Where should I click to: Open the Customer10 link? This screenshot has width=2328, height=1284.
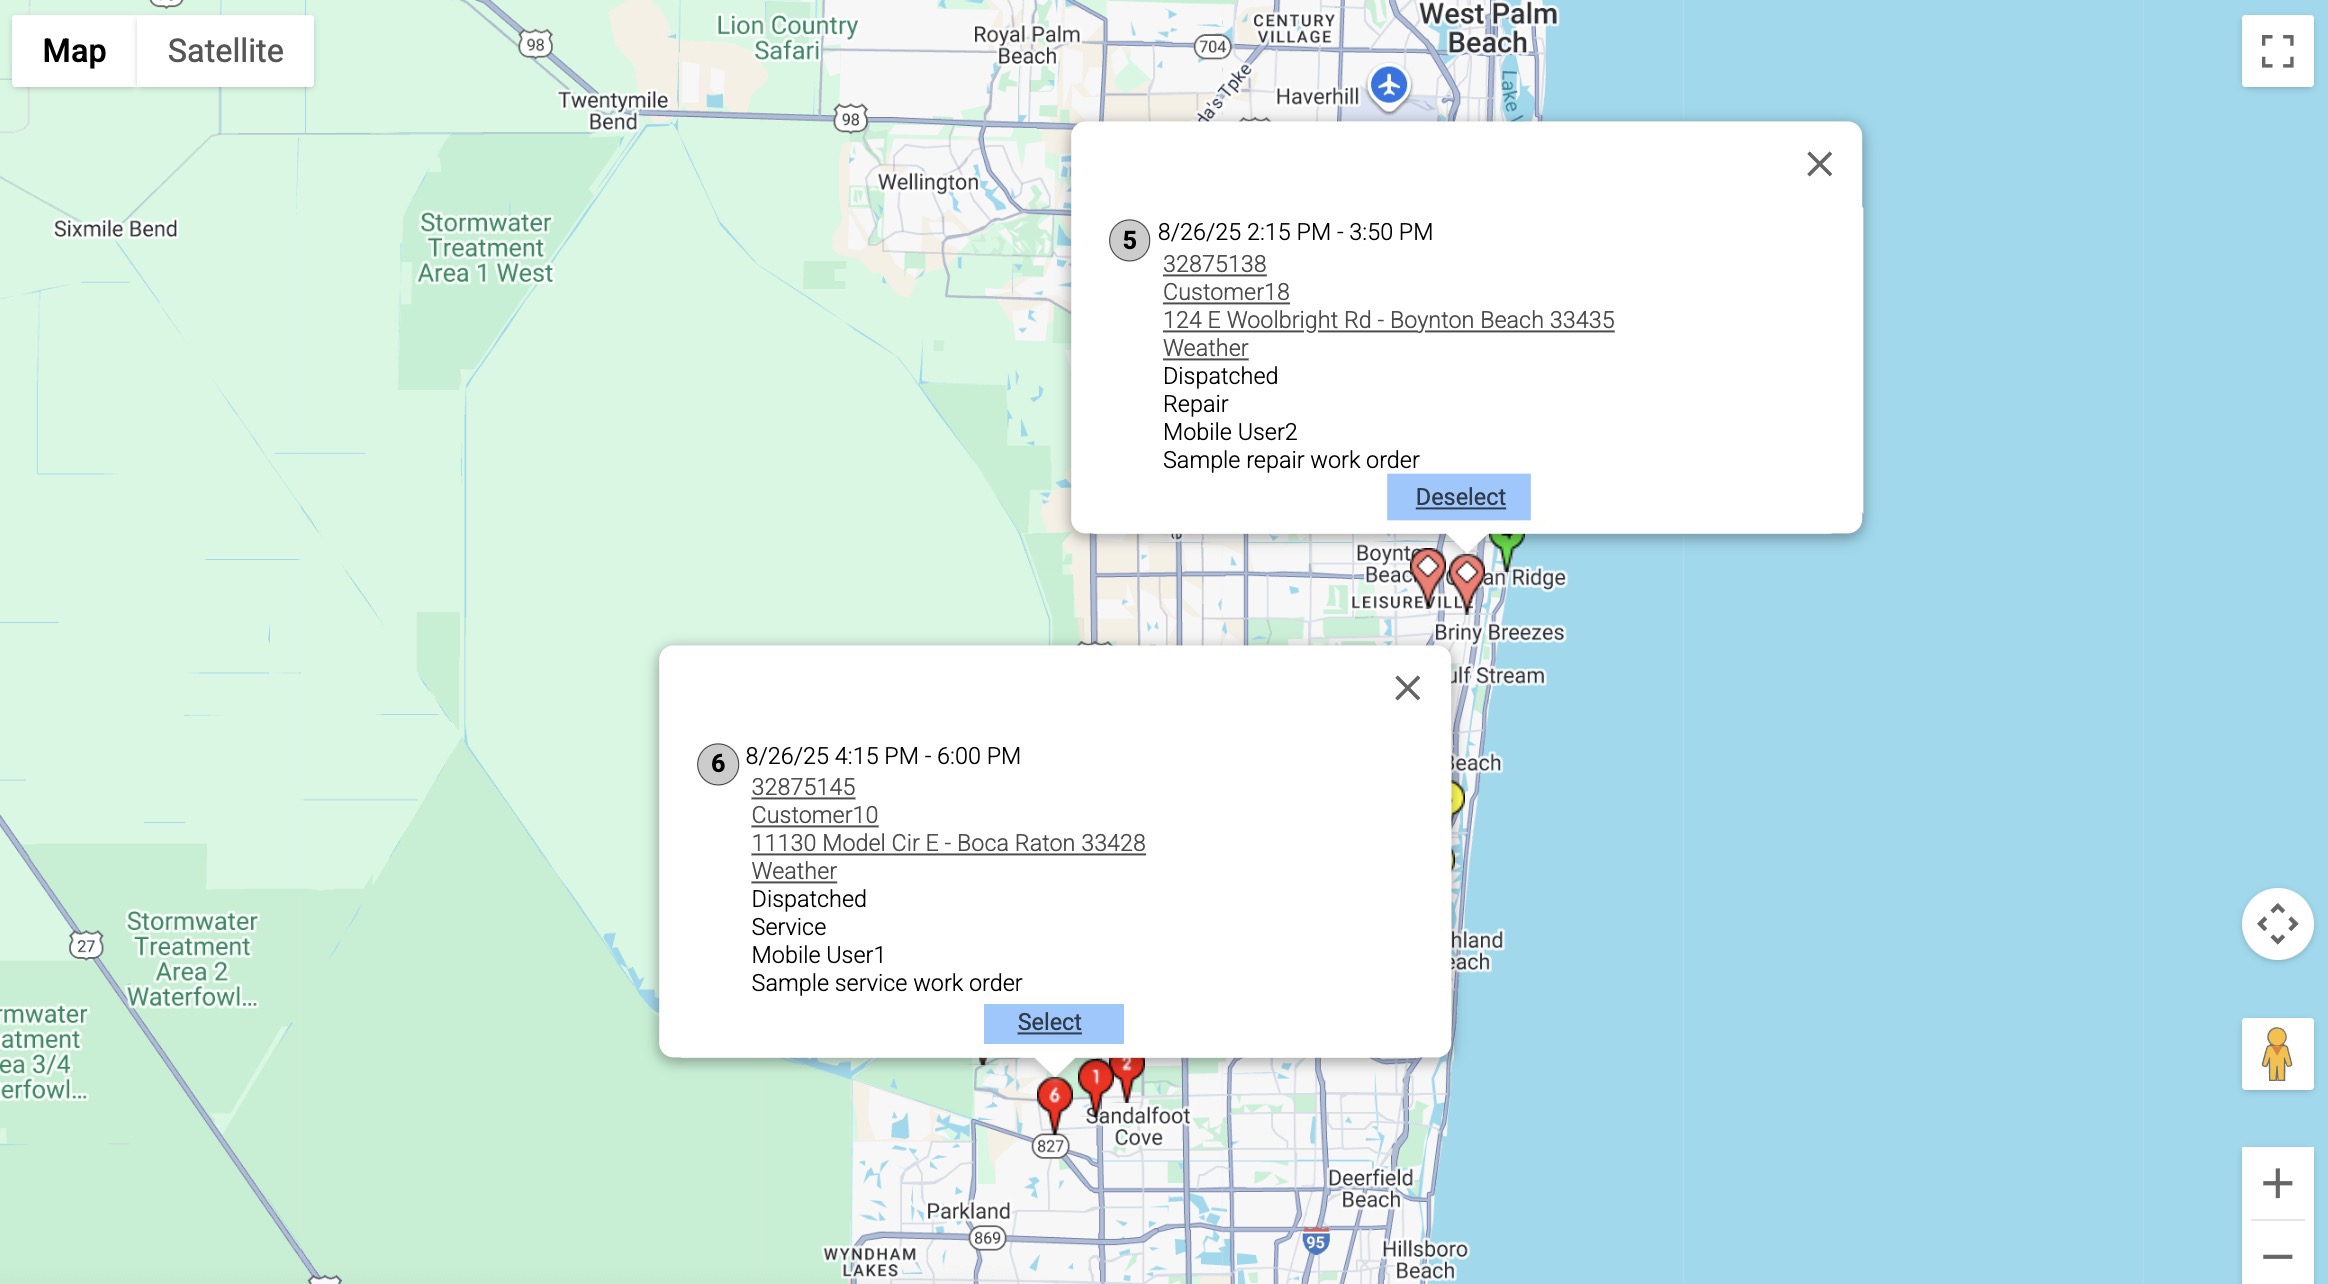pyautogui.click(x=814, y=815)
